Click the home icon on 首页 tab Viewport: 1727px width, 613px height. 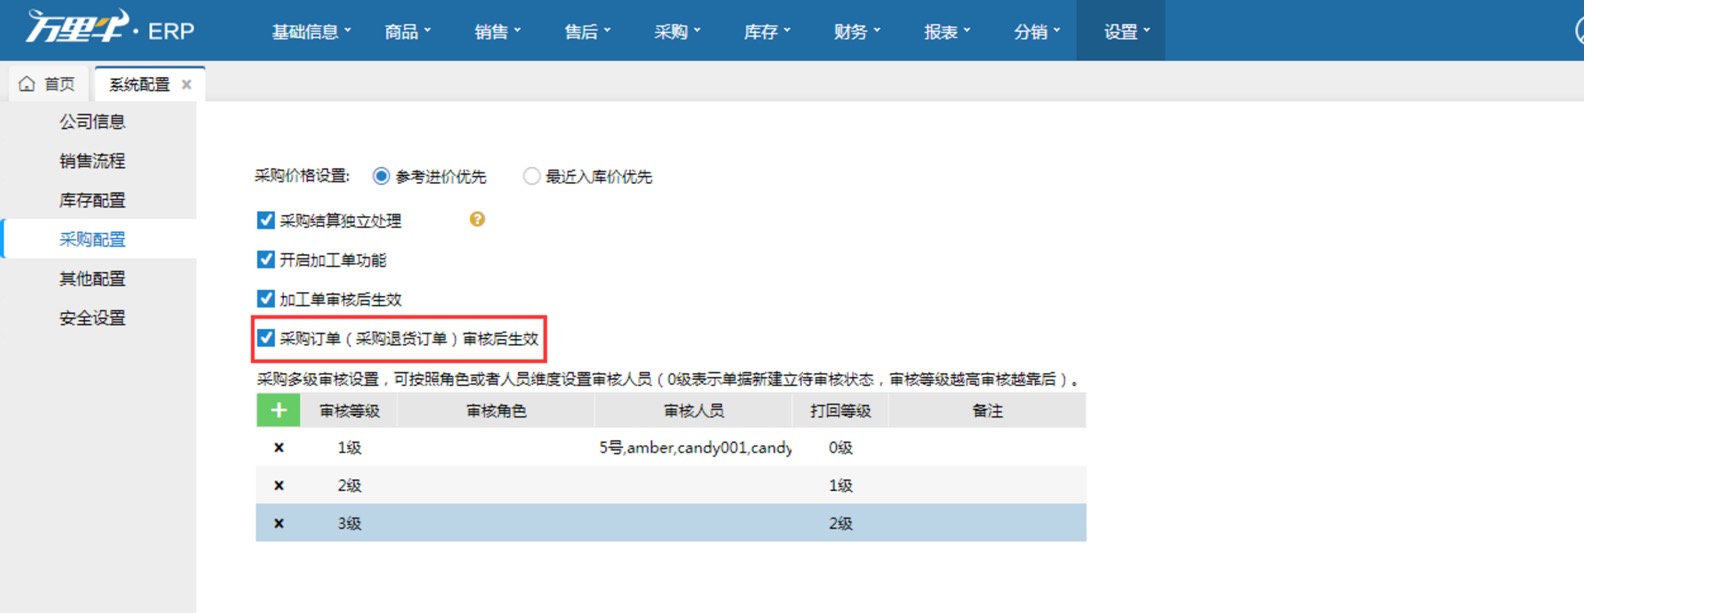(x=27, y=84)
